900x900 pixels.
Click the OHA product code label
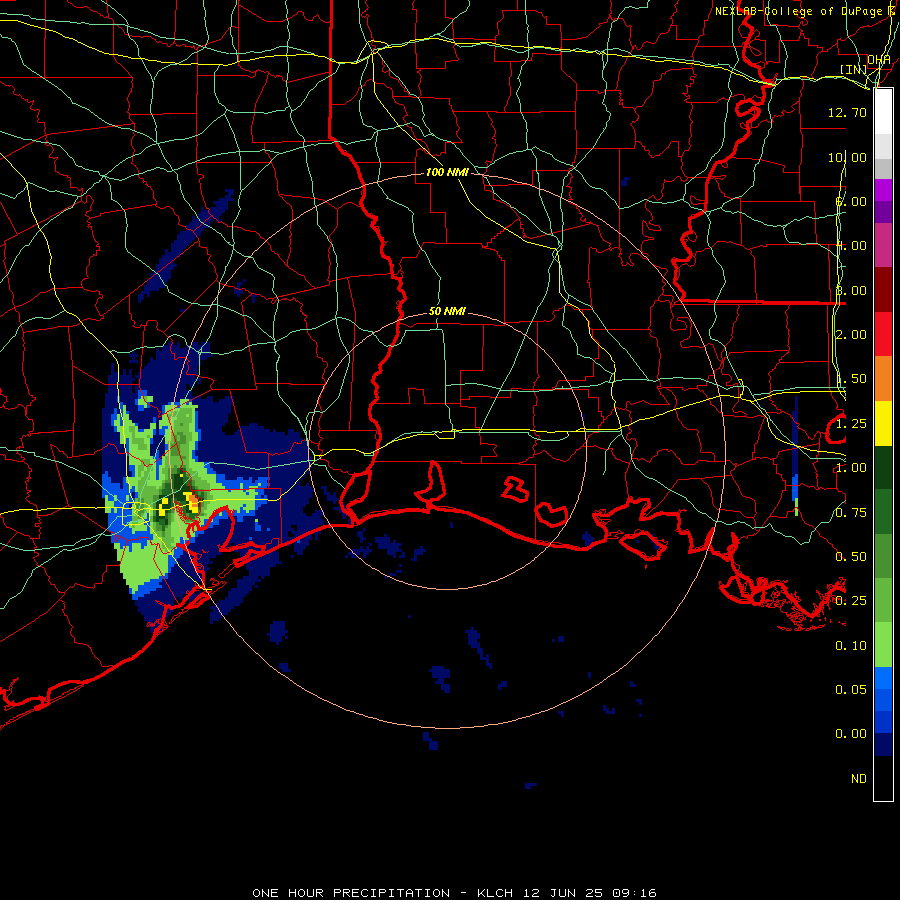click(879, 59)
